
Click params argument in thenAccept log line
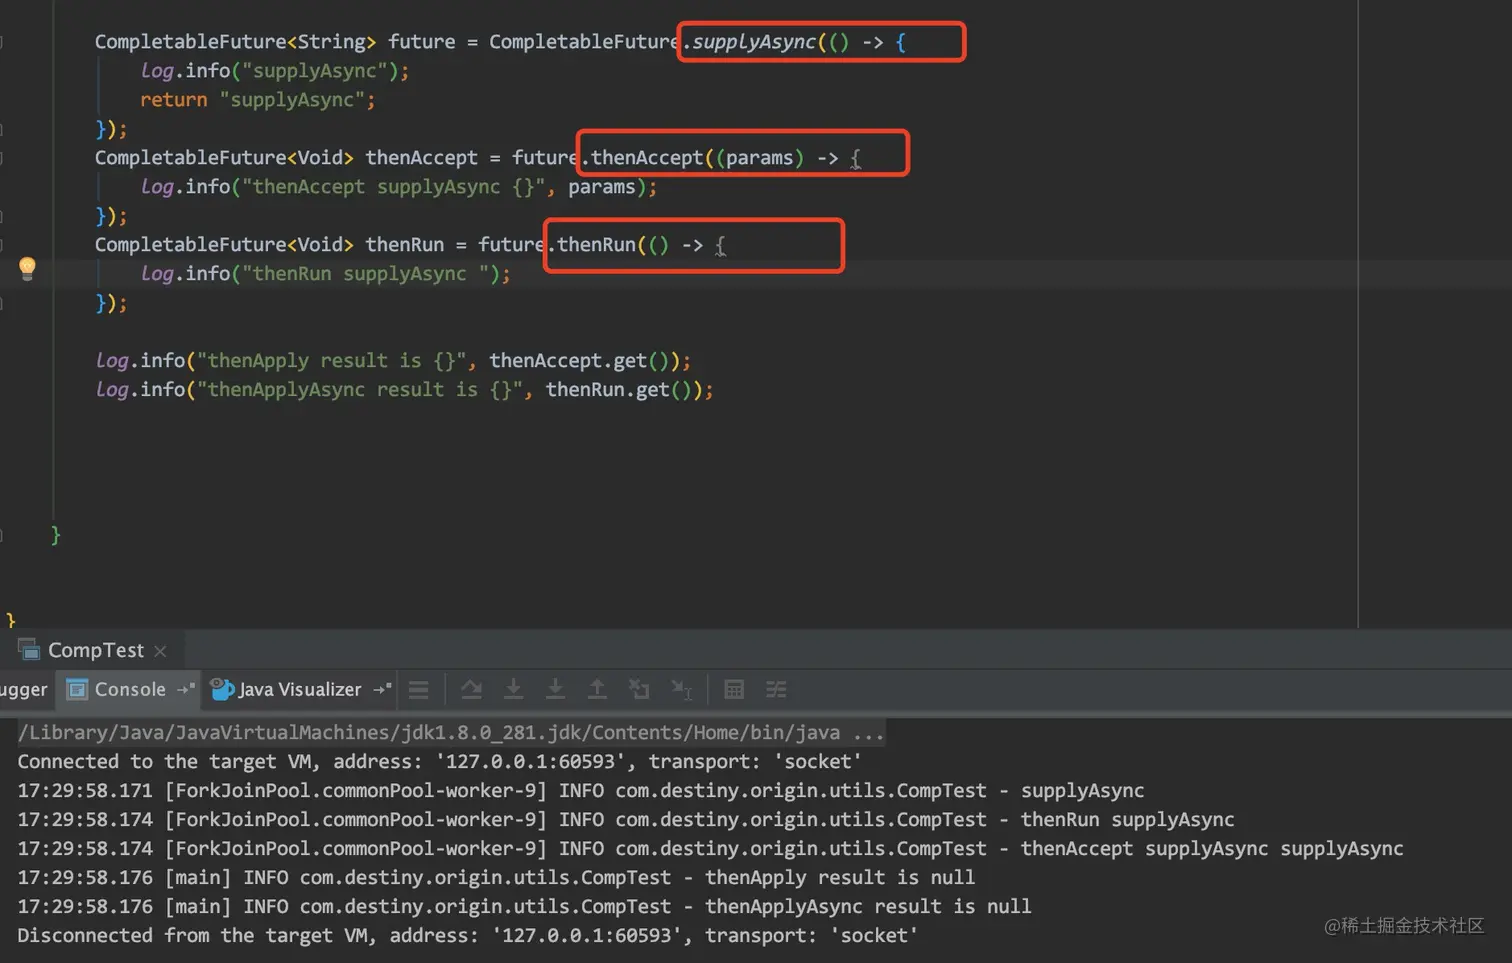[601, 187]
